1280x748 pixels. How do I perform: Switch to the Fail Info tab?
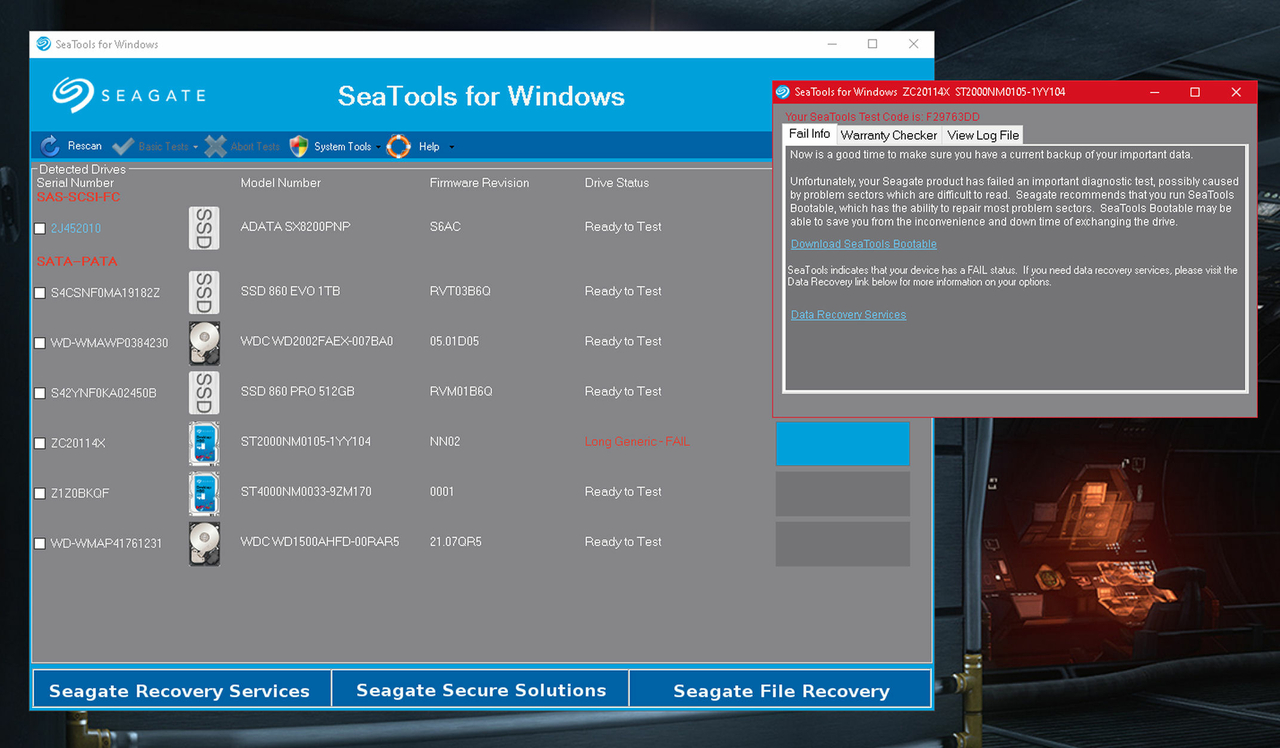809,134
